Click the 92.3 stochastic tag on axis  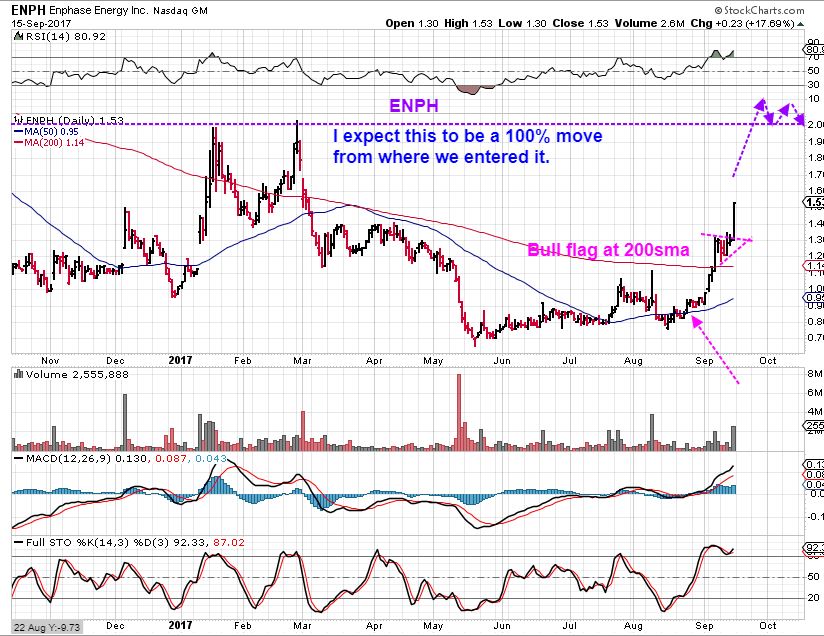[x=813, y=548]
